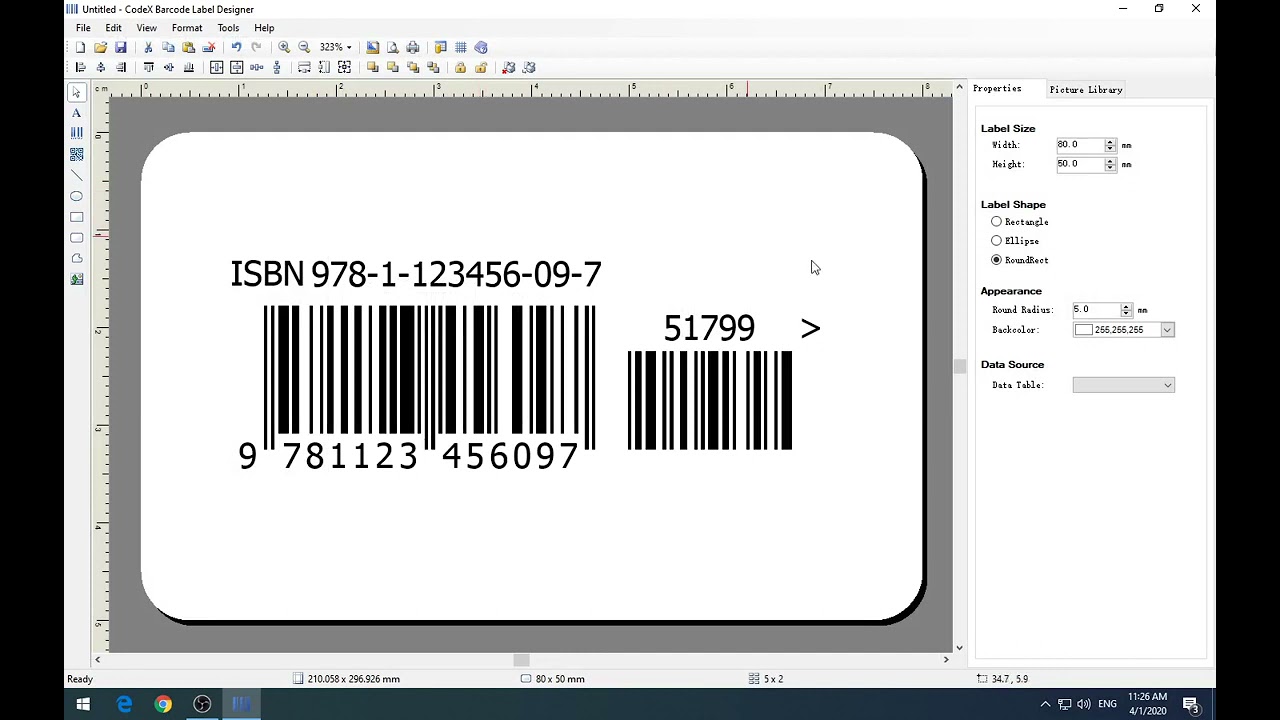
Task: Select the Ellipse label shape
Action: (x=996, y=241)
